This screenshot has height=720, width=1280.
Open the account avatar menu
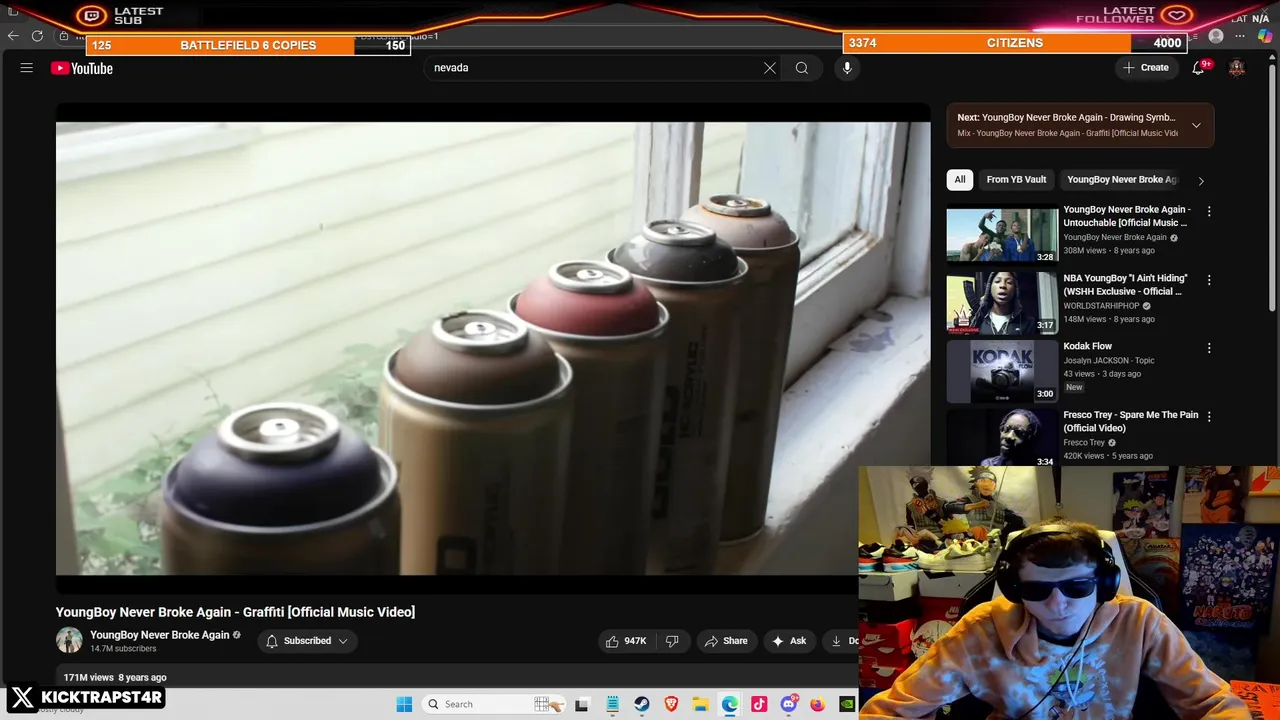tap(1237, 68)
